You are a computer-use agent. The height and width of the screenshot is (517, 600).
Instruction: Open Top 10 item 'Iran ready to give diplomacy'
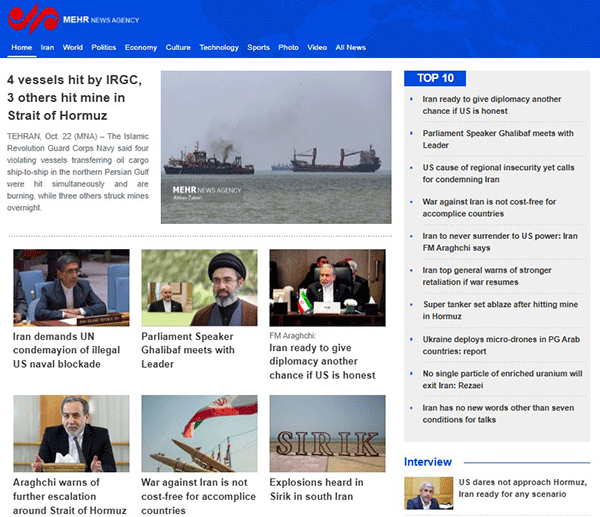pyautogui.click(x=492, y=105)
